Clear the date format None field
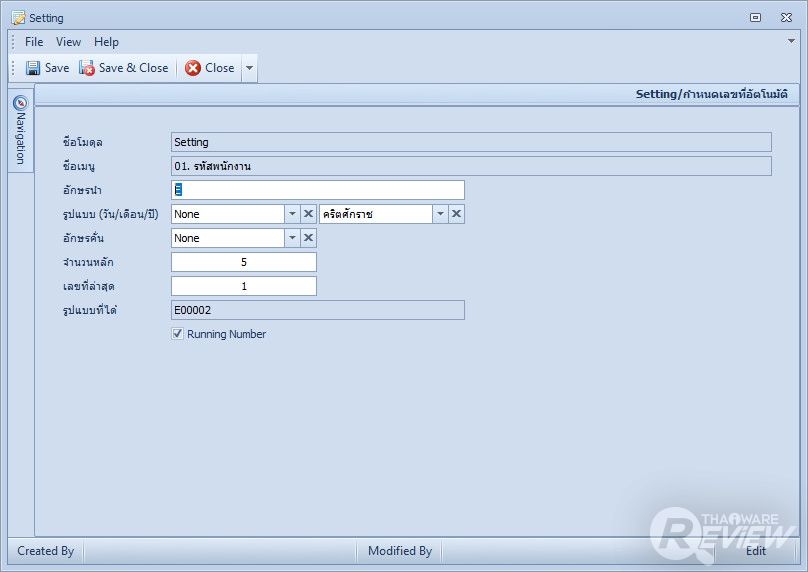Image resolution: width=808 pixels, height=572 pixels. (308, 214)
